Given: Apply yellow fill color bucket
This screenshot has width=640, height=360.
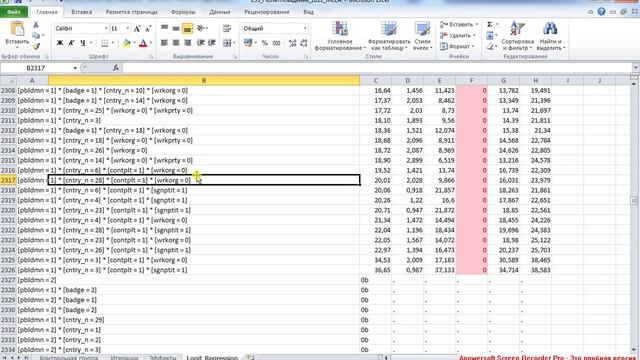Looking at the screenshot, I should tap(127, 43).
